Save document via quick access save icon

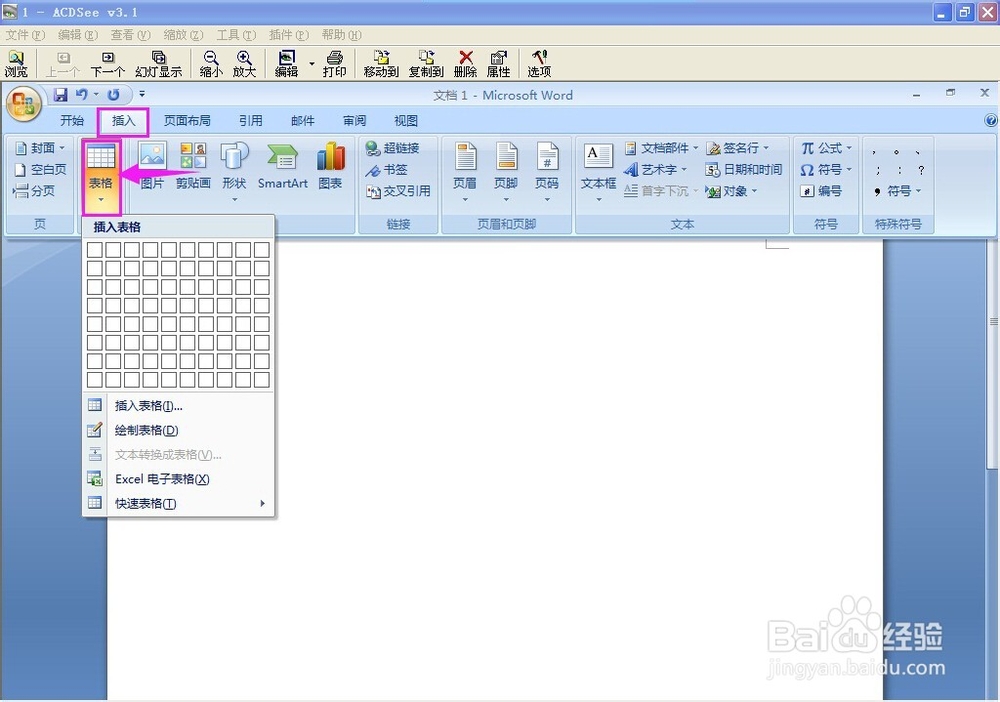pyautogui.click(x=61, y=95)
